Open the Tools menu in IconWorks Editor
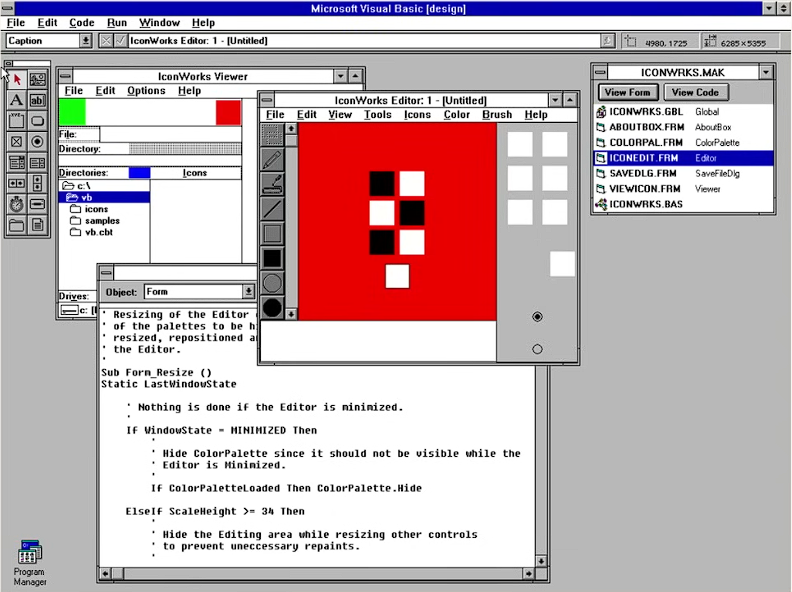The image size is (792, 592). pos(378,115)
